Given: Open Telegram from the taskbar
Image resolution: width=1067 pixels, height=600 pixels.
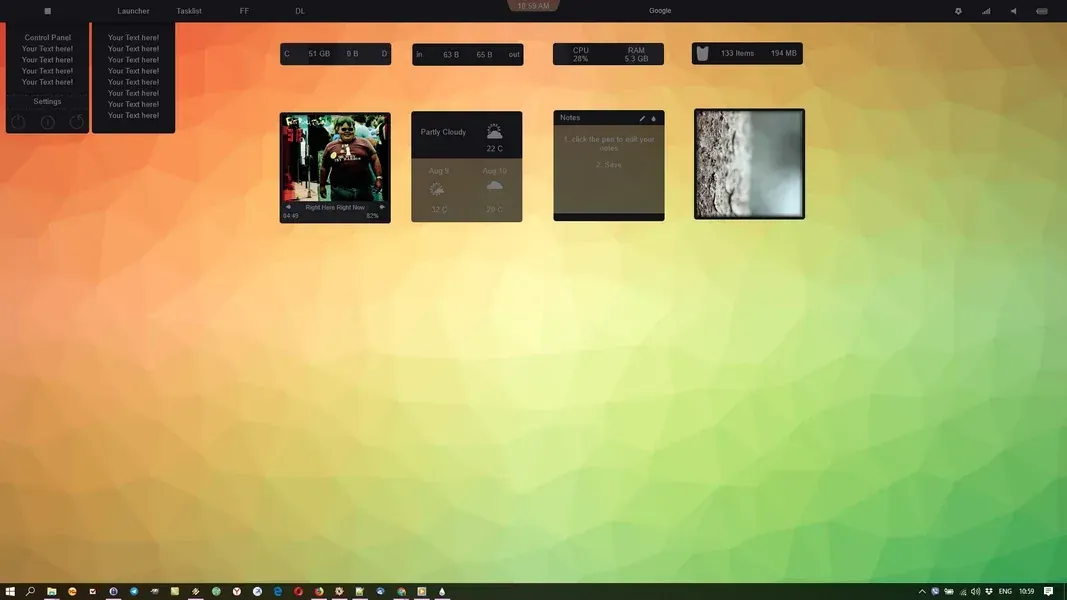Looking at the screenshot, I should (x=134, y=592).
